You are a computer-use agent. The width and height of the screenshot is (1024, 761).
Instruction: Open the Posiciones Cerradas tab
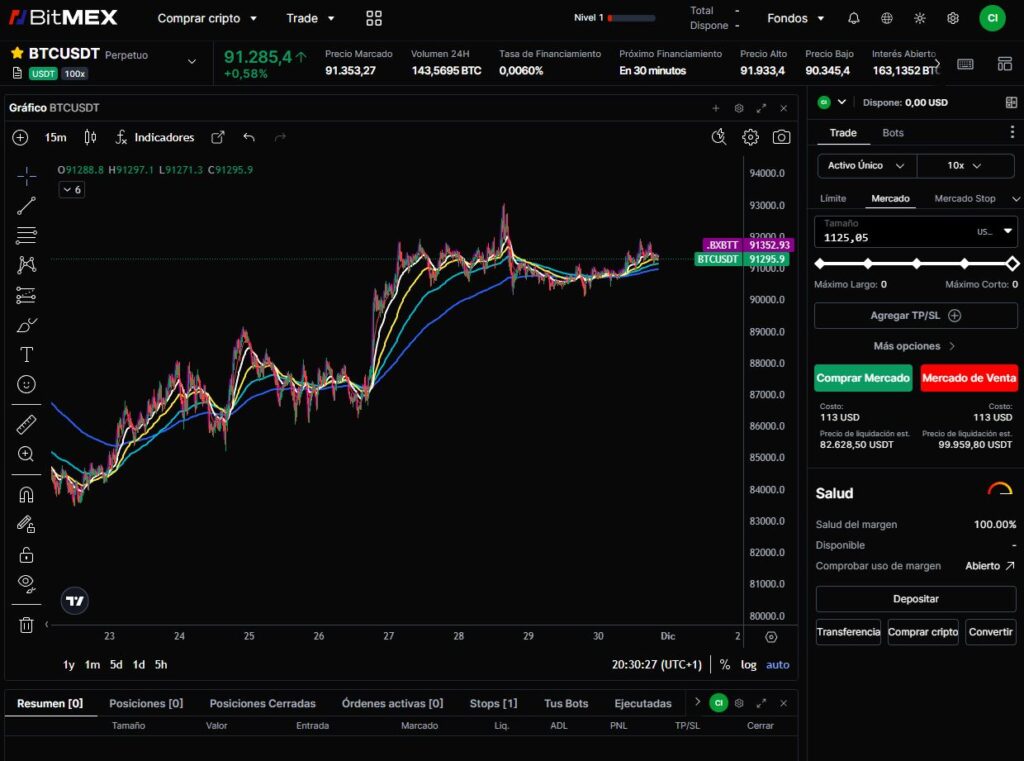262,703
